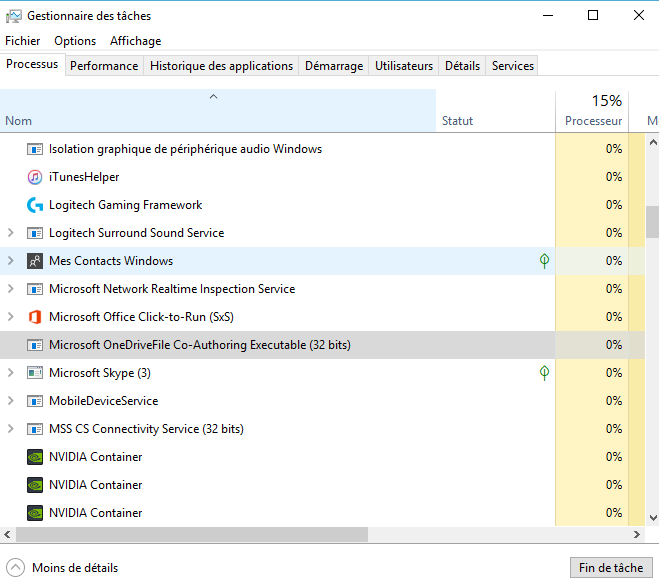The image size is (659, 586).
Task: Click the MSS CS Connectivity Service icon
Action: pos(35,429)
